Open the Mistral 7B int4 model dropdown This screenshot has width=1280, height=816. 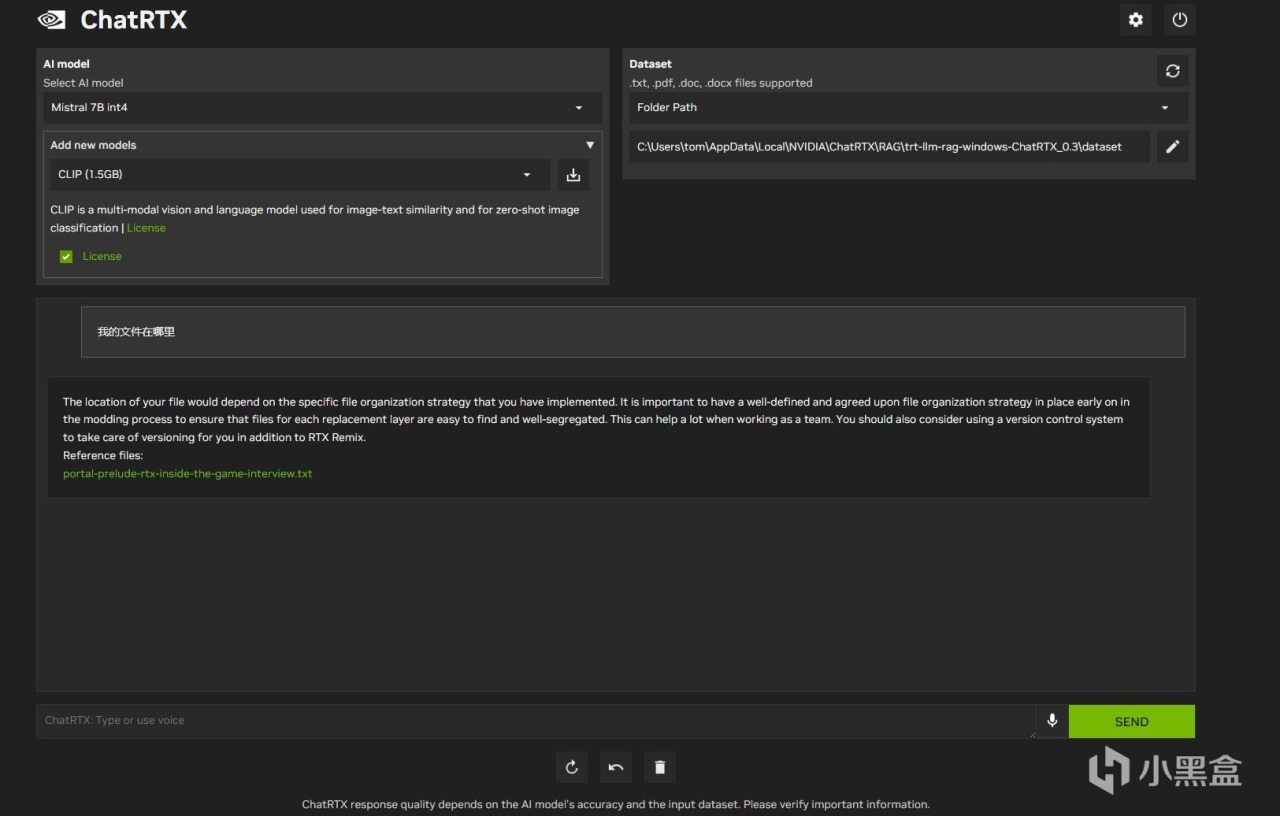(x=322, y=108)
